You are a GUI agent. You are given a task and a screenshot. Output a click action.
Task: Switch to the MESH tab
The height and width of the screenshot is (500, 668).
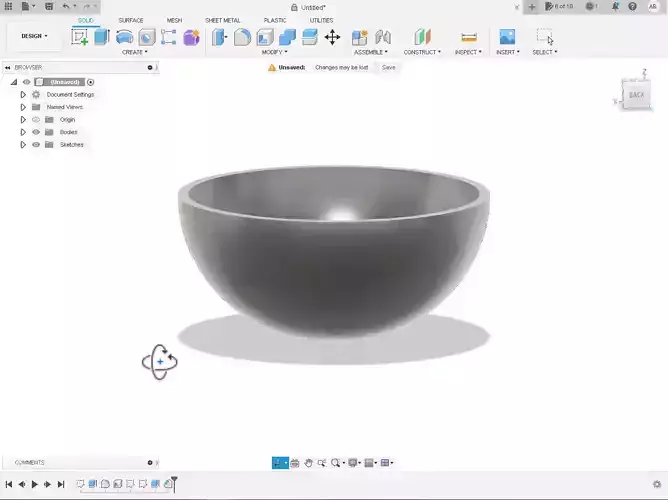pos(174,20)
